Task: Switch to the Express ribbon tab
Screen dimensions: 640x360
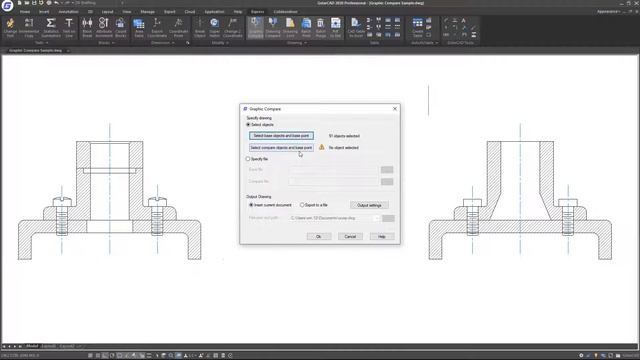Action: [257, 12]
